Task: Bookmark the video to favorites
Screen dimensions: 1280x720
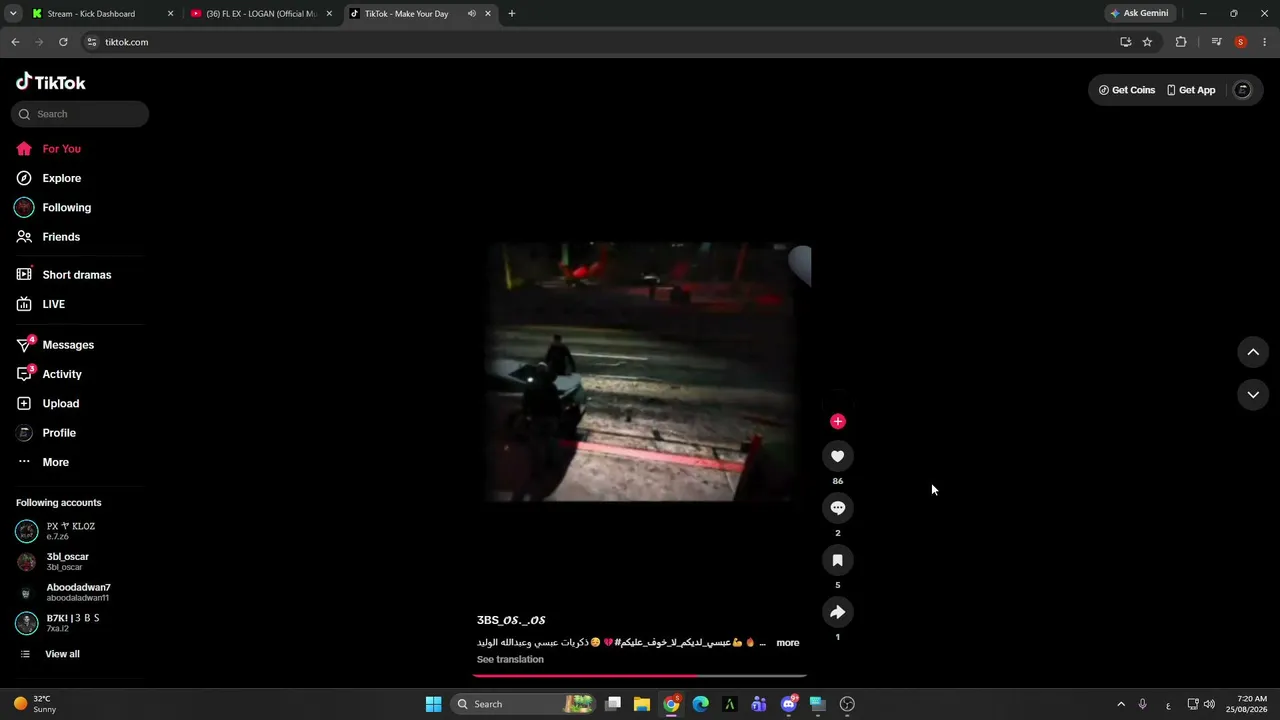Action: (838, 560)
